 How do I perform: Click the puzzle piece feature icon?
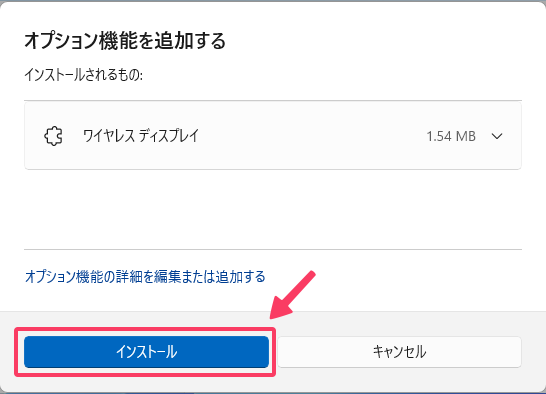pos(53,136)
